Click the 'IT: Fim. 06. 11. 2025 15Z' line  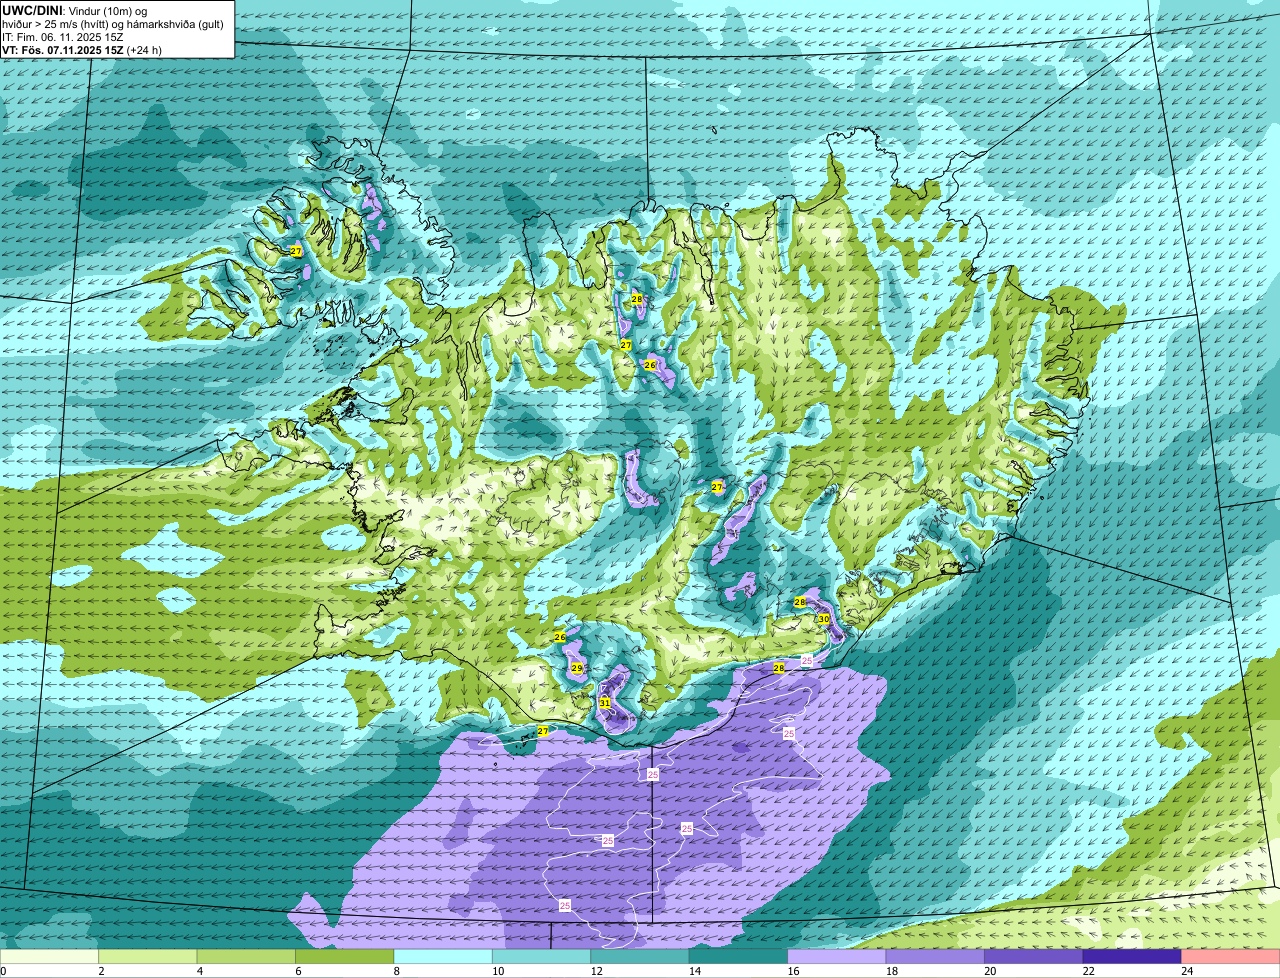click(63, 37)
